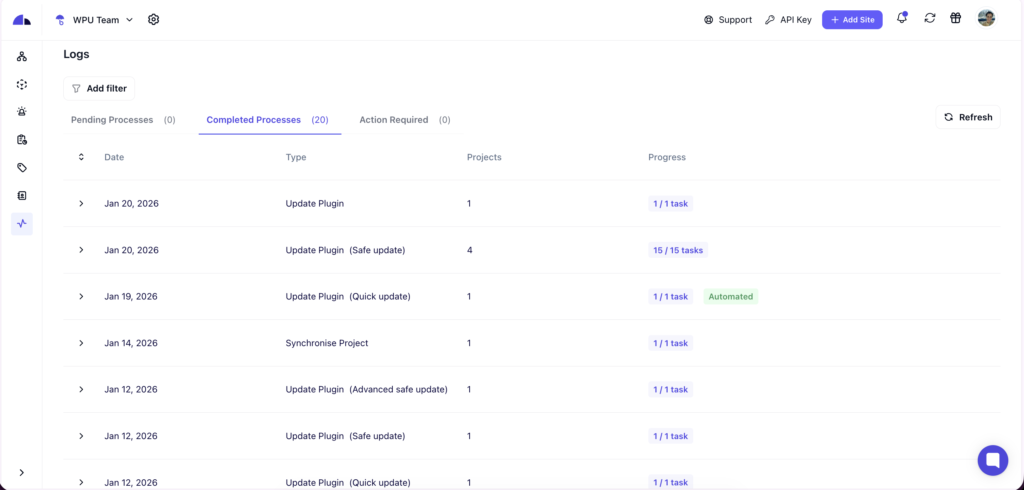Switch to Action Required tab
The width and height of the screenshot is (1024, 490).
pos(405,120)
